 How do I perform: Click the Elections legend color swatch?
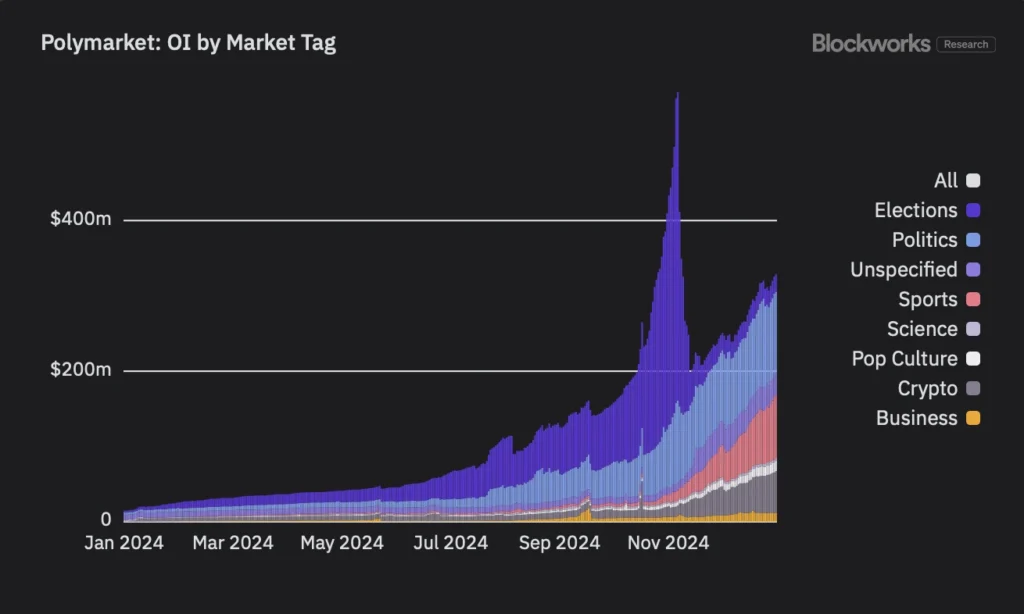point(973,210)
